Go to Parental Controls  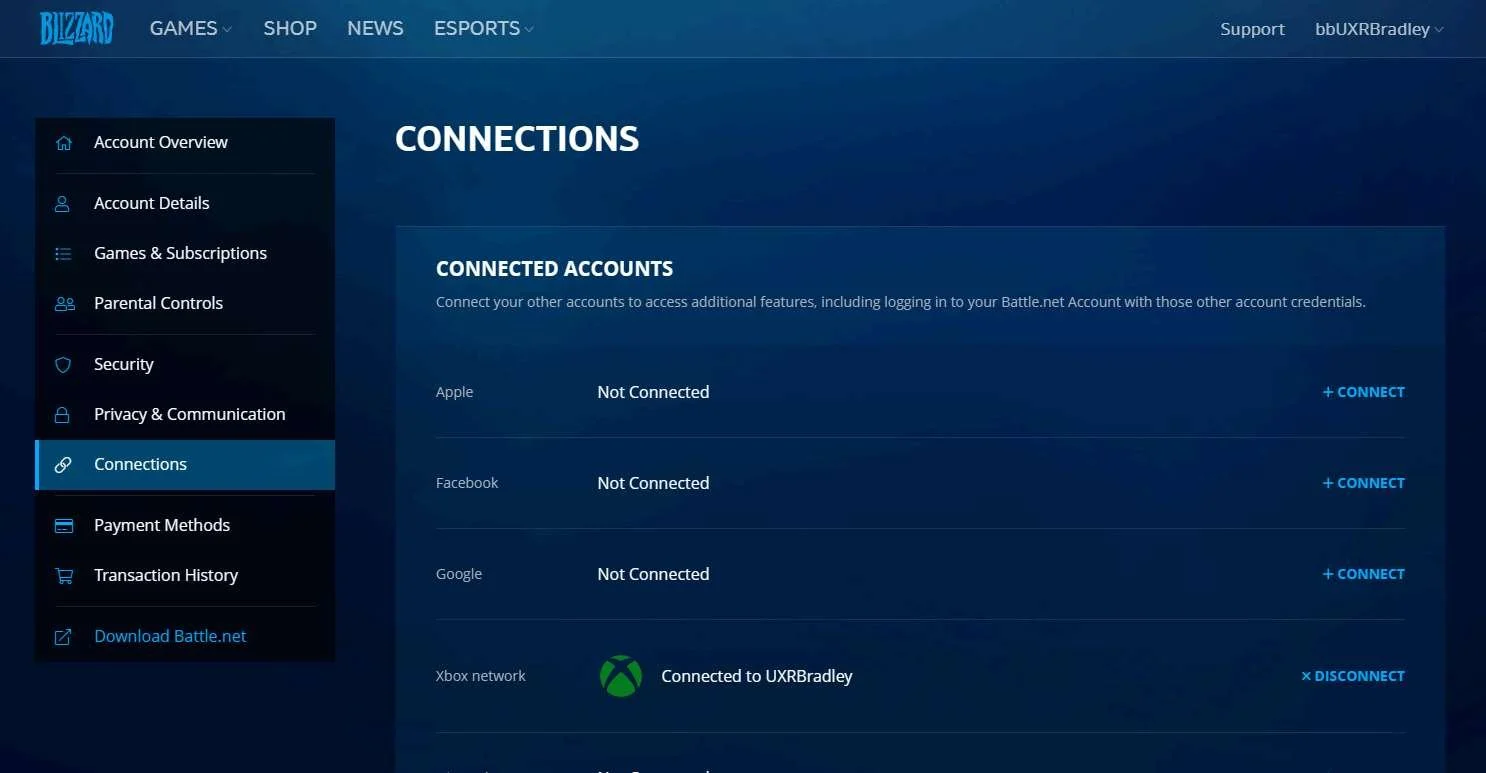click(x=185, y=303)
